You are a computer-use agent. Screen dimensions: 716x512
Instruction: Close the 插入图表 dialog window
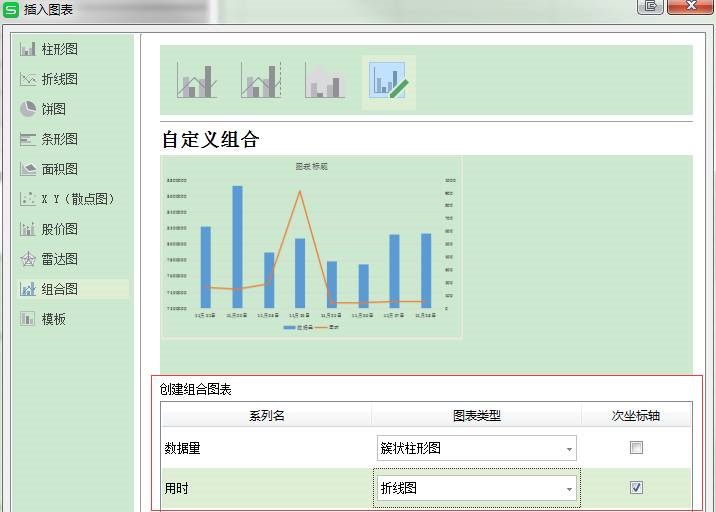click(689, 6)
